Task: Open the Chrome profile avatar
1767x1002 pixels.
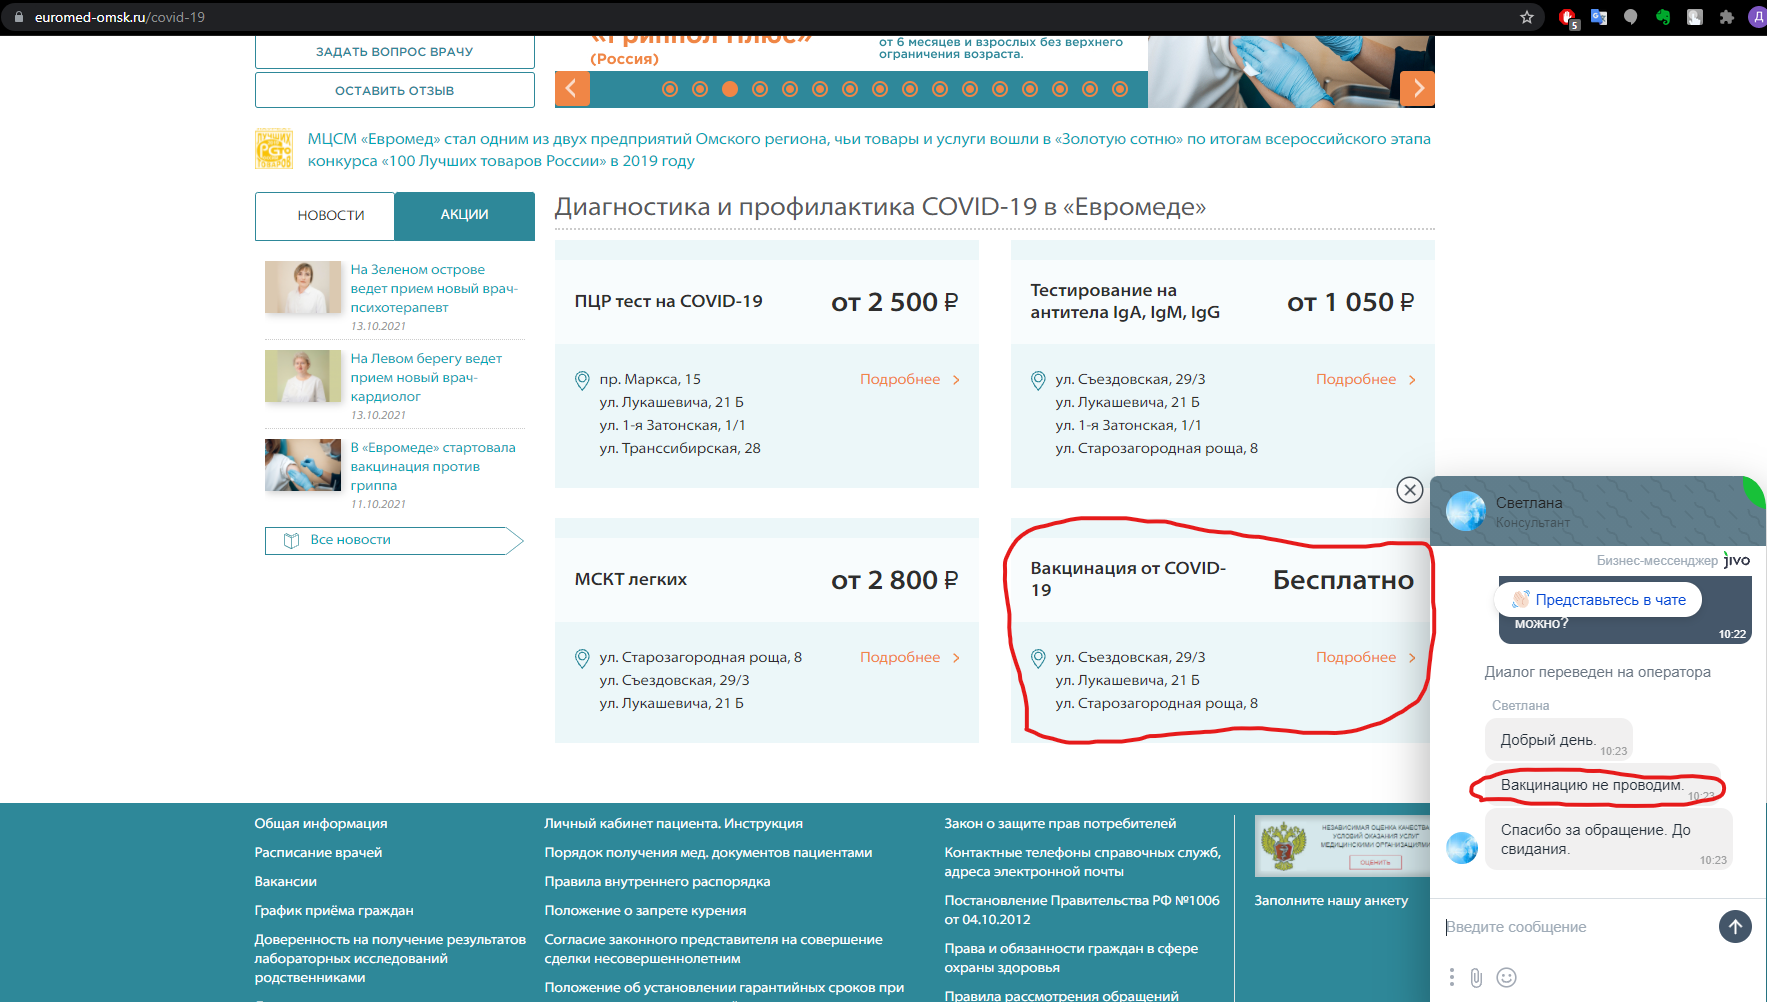Action: tap(1757, 17)
